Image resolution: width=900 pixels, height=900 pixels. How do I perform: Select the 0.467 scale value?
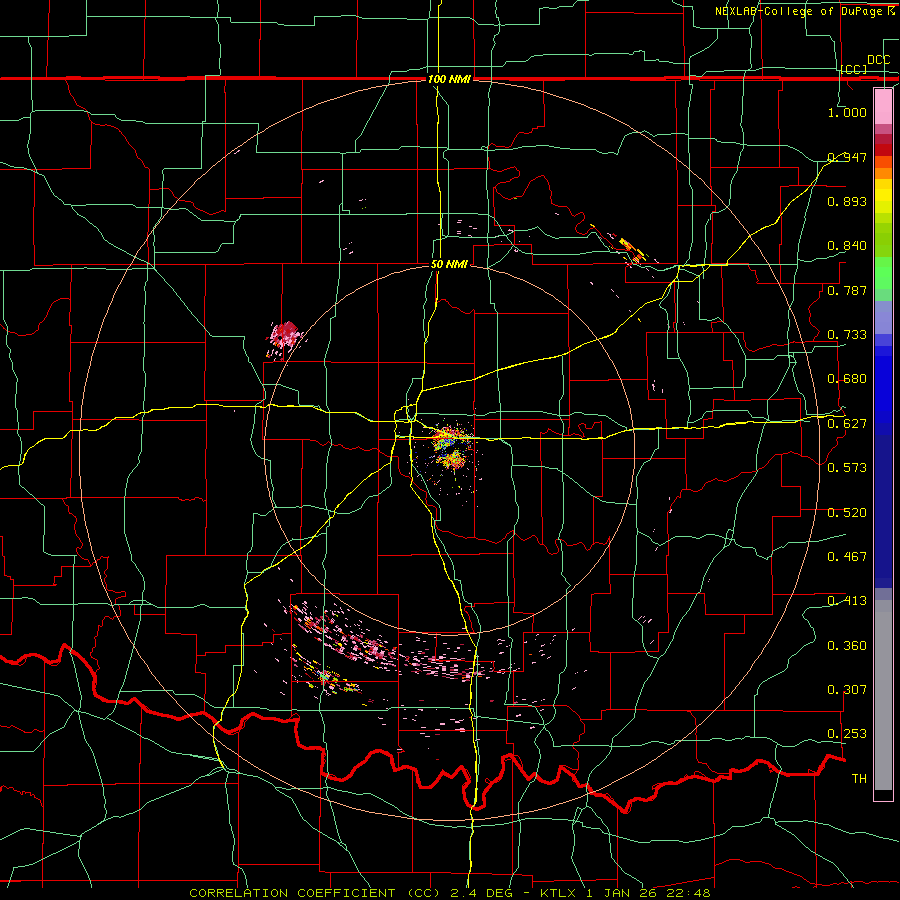pos(847,557)
